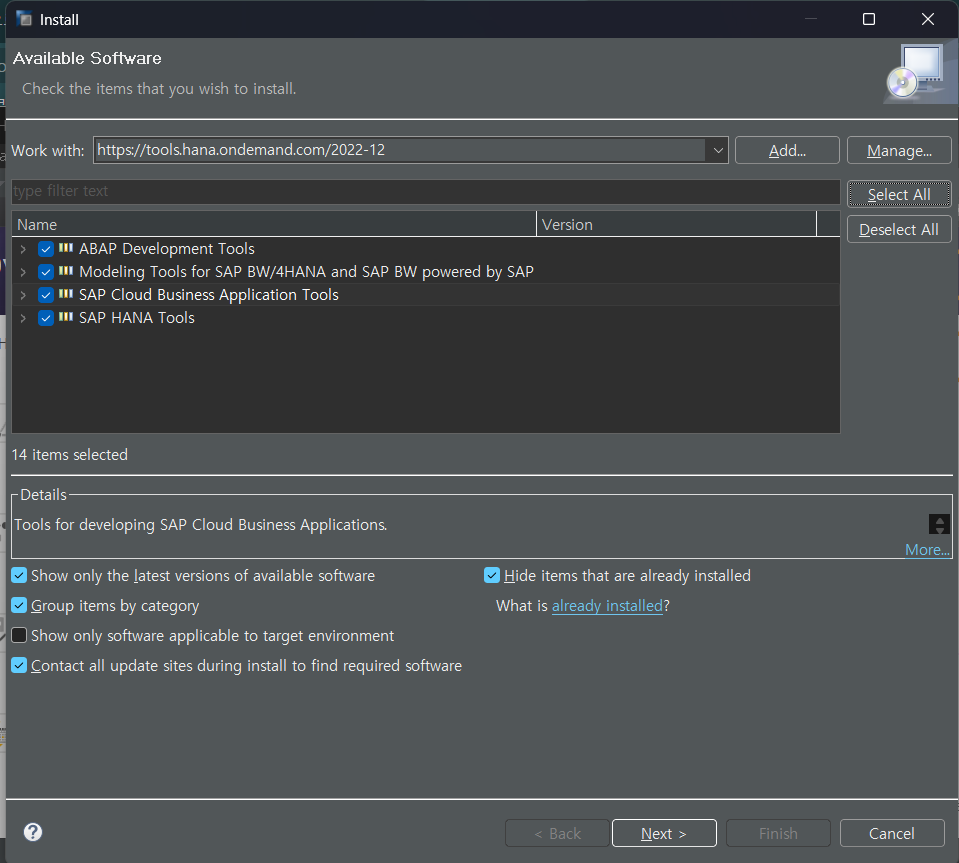The height and width of the screenshot is (863, 959).
Task: Expand the SAP HANA Tools node
Action: coord(23,318)
